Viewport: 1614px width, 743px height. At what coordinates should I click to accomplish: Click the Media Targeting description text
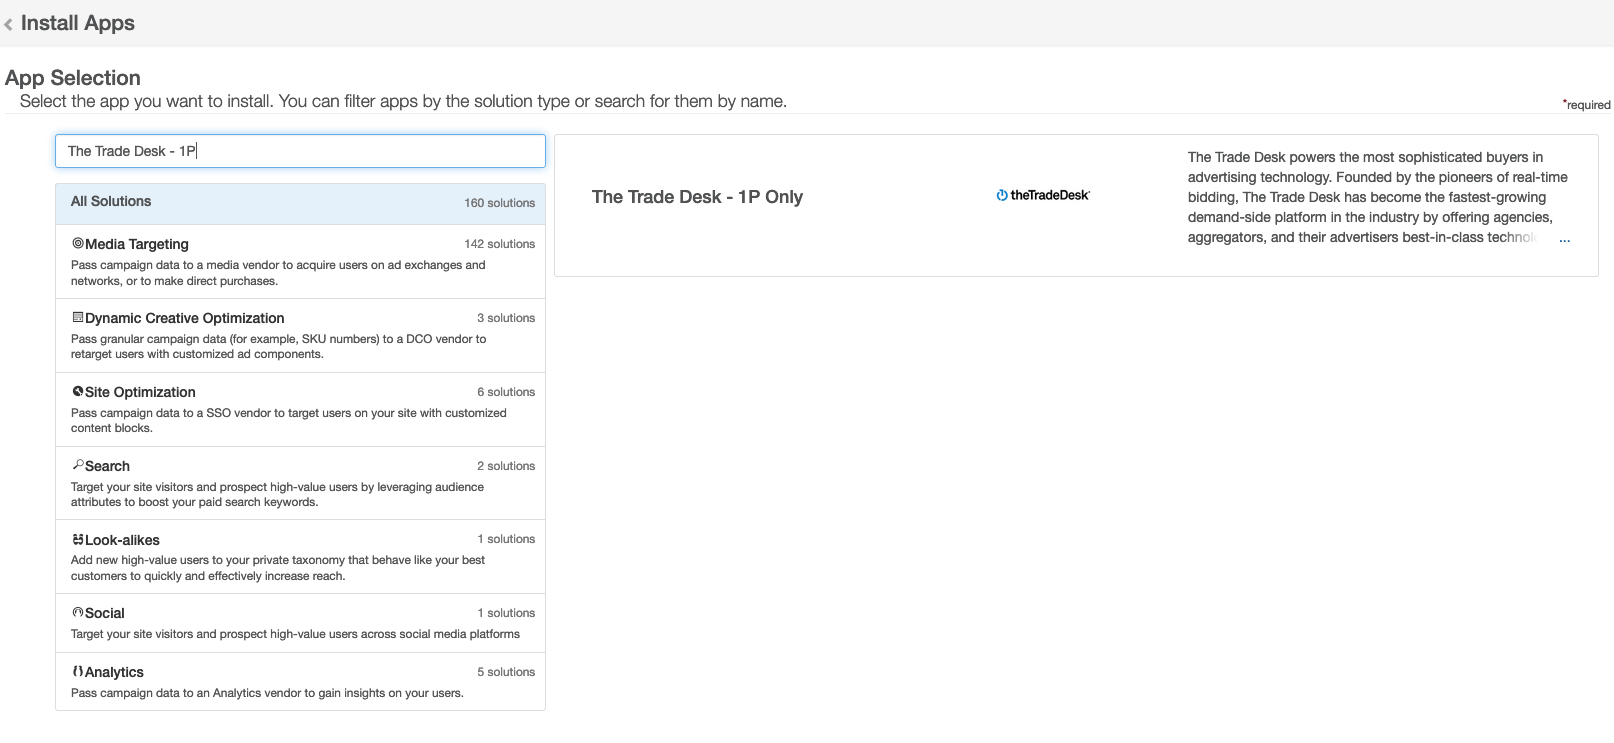point(278,273)
